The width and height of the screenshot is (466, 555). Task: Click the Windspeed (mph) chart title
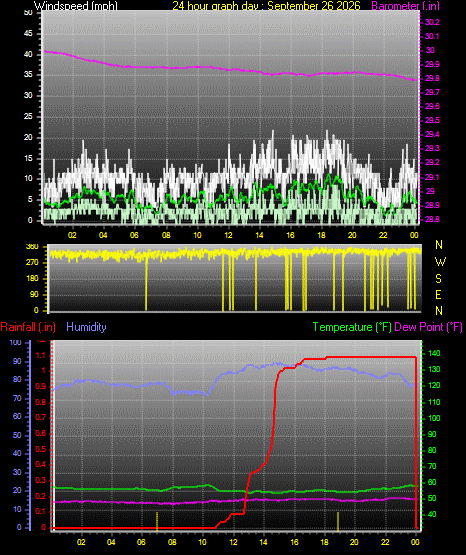coord(76,6)
